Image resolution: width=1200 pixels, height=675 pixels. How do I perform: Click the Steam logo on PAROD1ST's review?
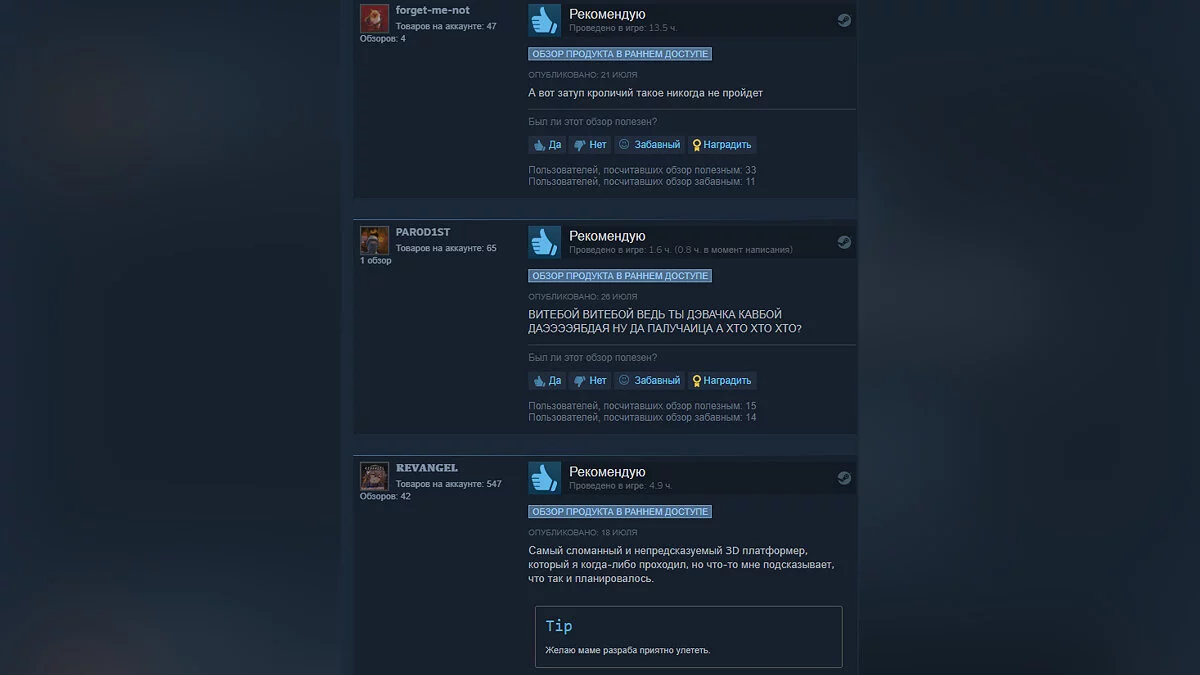coord(844,242)
